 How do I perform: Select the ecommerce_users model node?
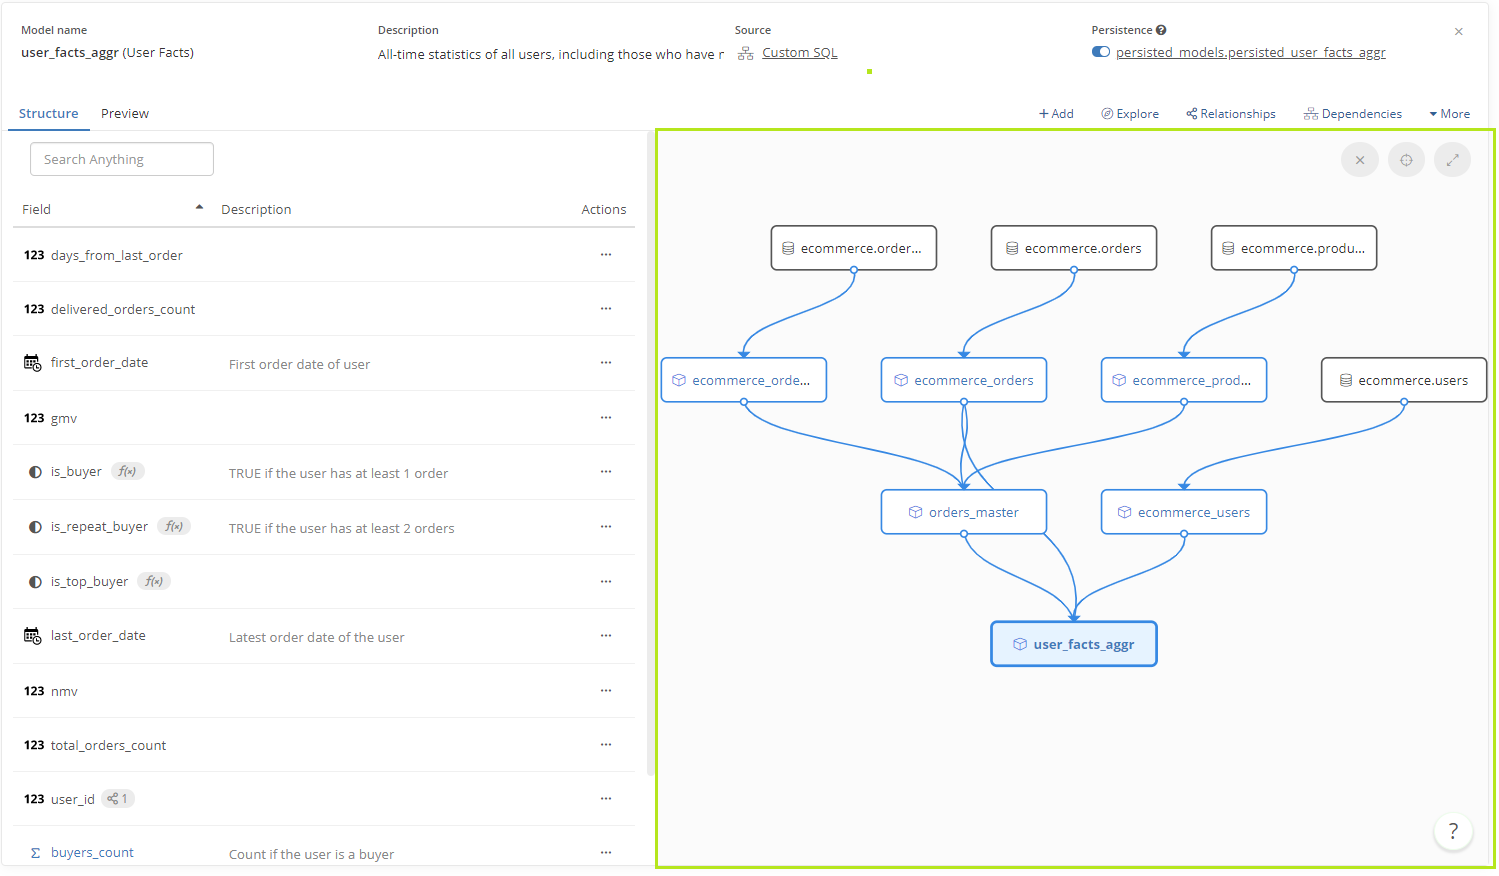1184,512
